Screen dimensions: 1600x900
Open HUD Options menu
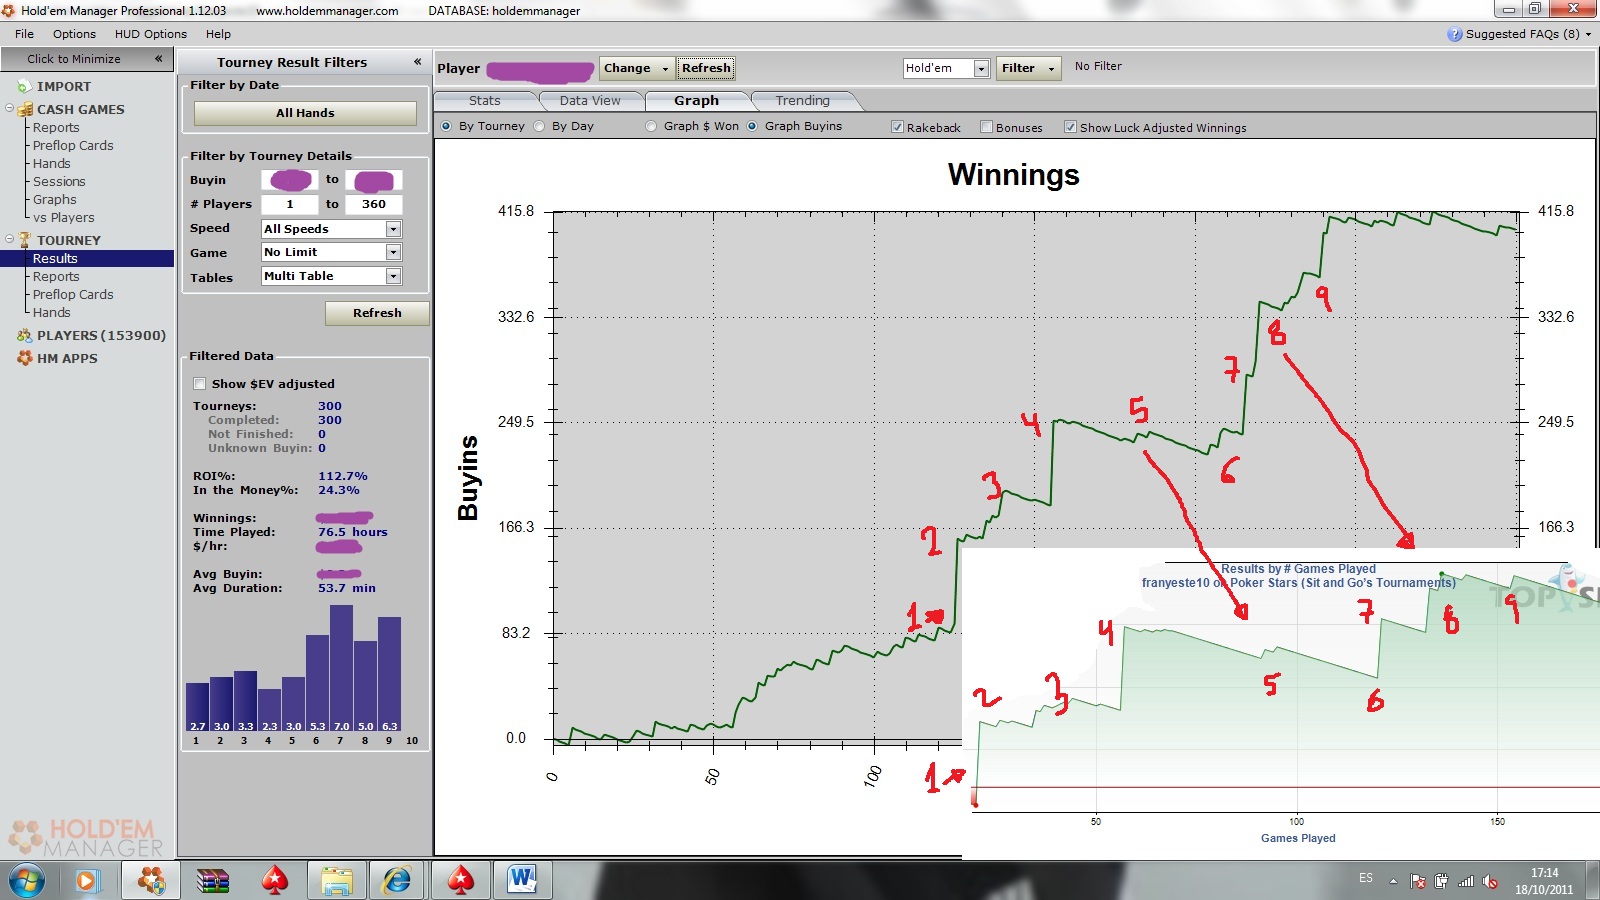pyautogui.click(x=150, y=34)
